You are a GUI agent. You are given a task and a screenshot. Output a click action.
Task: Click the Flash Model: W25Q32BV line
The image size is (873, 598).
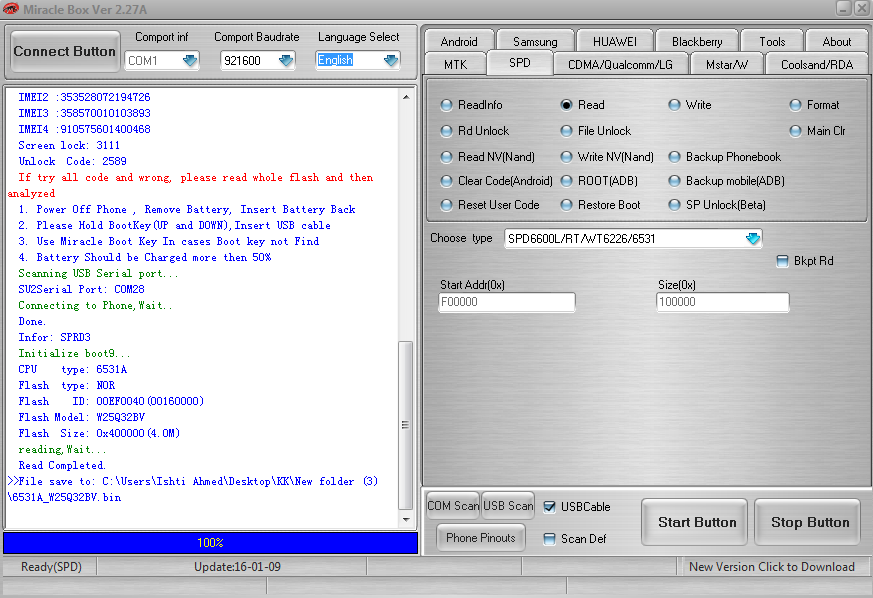click(81, 417)
